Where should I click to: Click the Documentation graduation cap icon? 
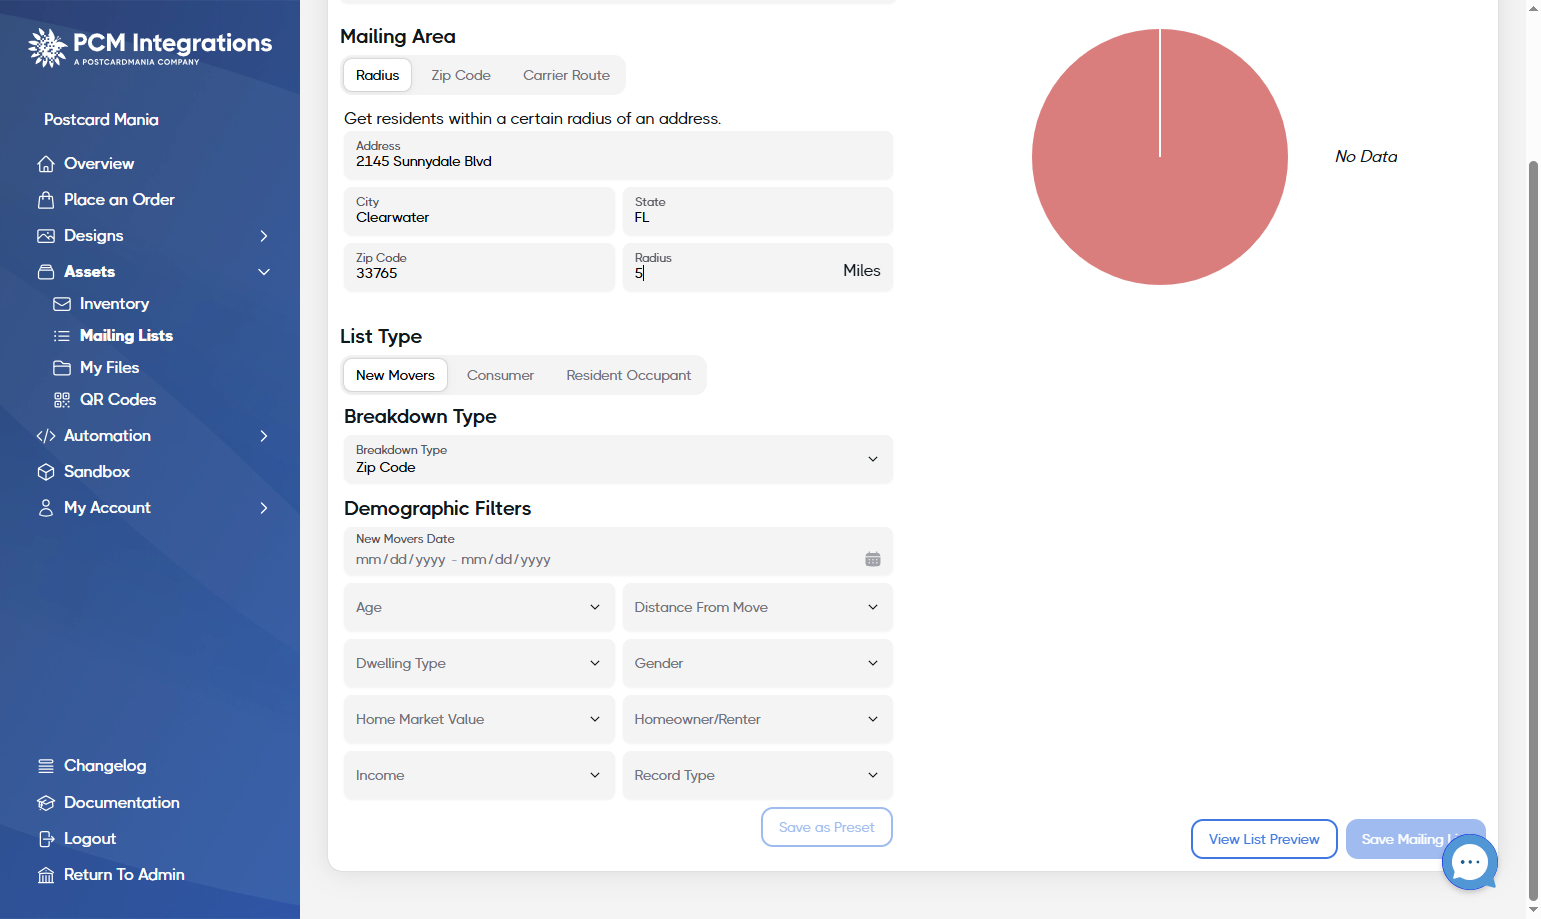(46, 803)
